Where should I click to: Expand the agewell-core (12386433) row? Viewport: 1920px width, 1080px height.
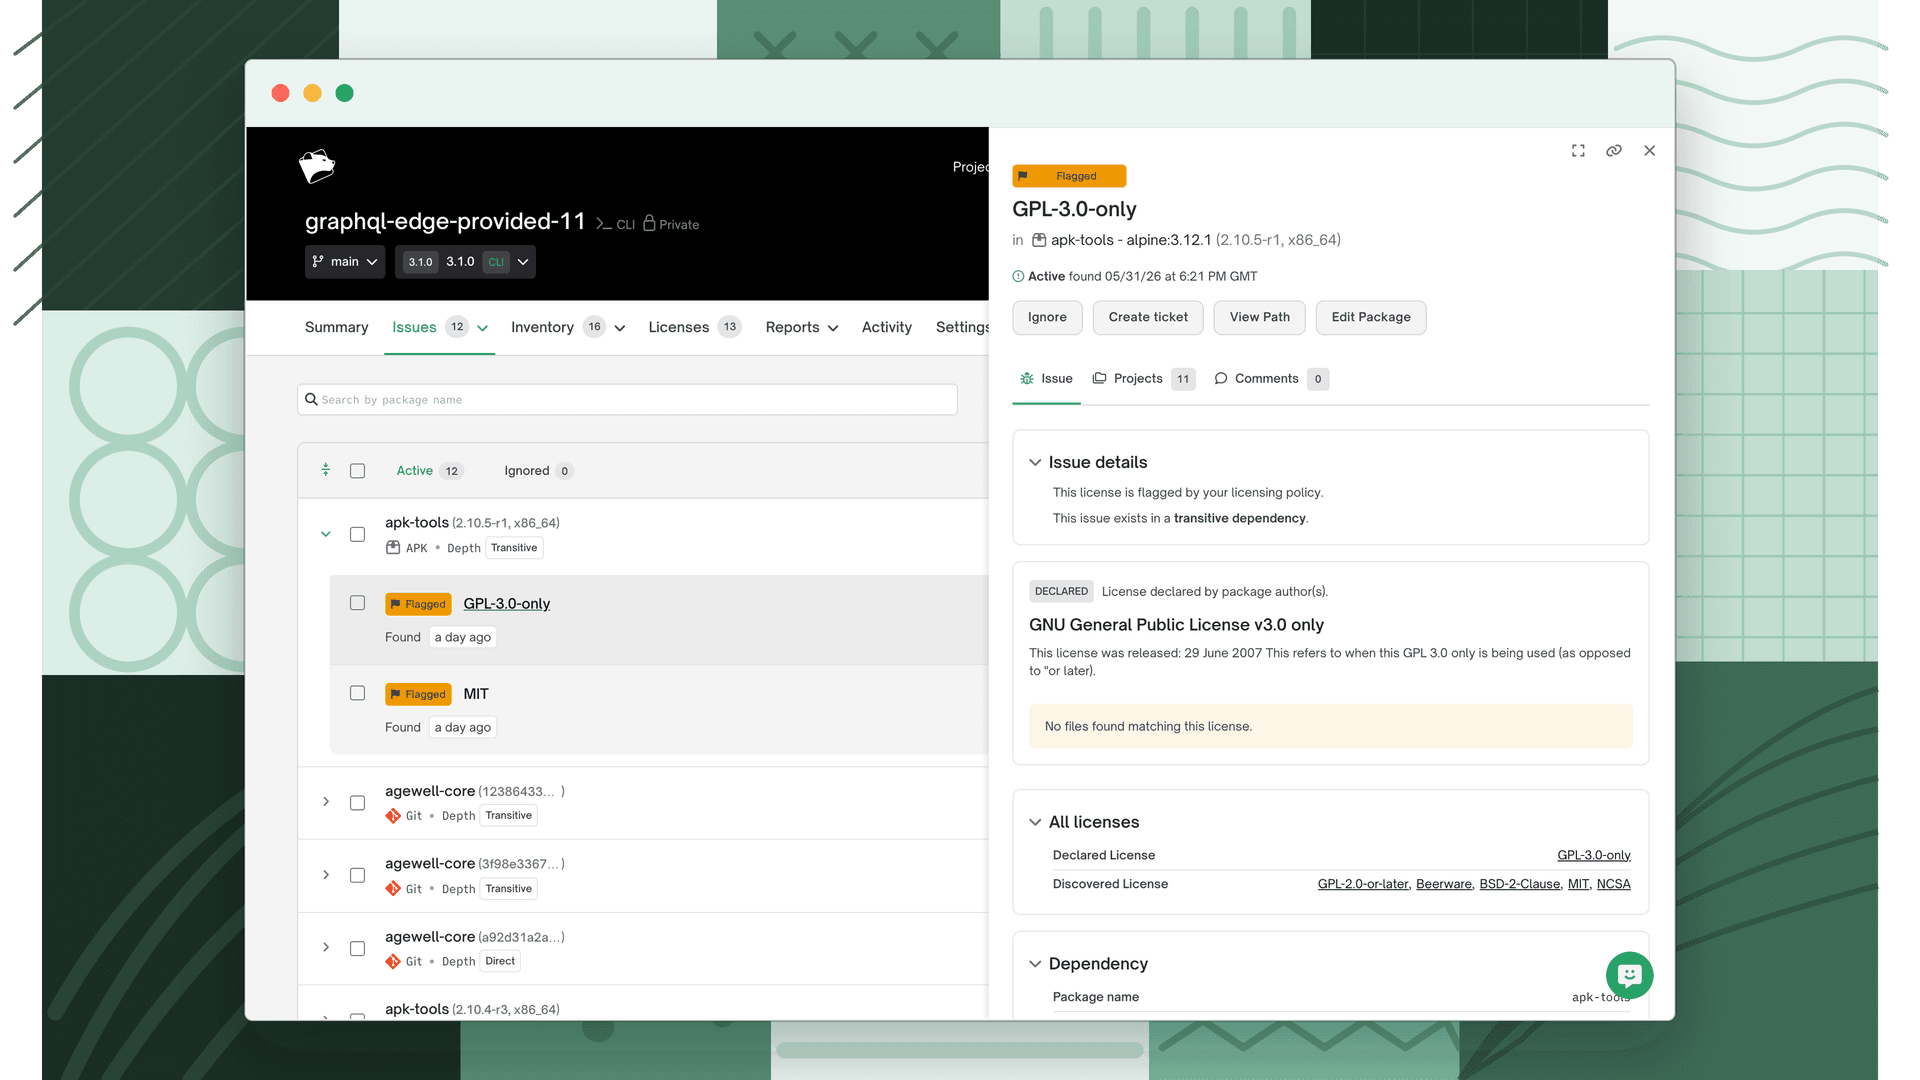pos(326,802)
